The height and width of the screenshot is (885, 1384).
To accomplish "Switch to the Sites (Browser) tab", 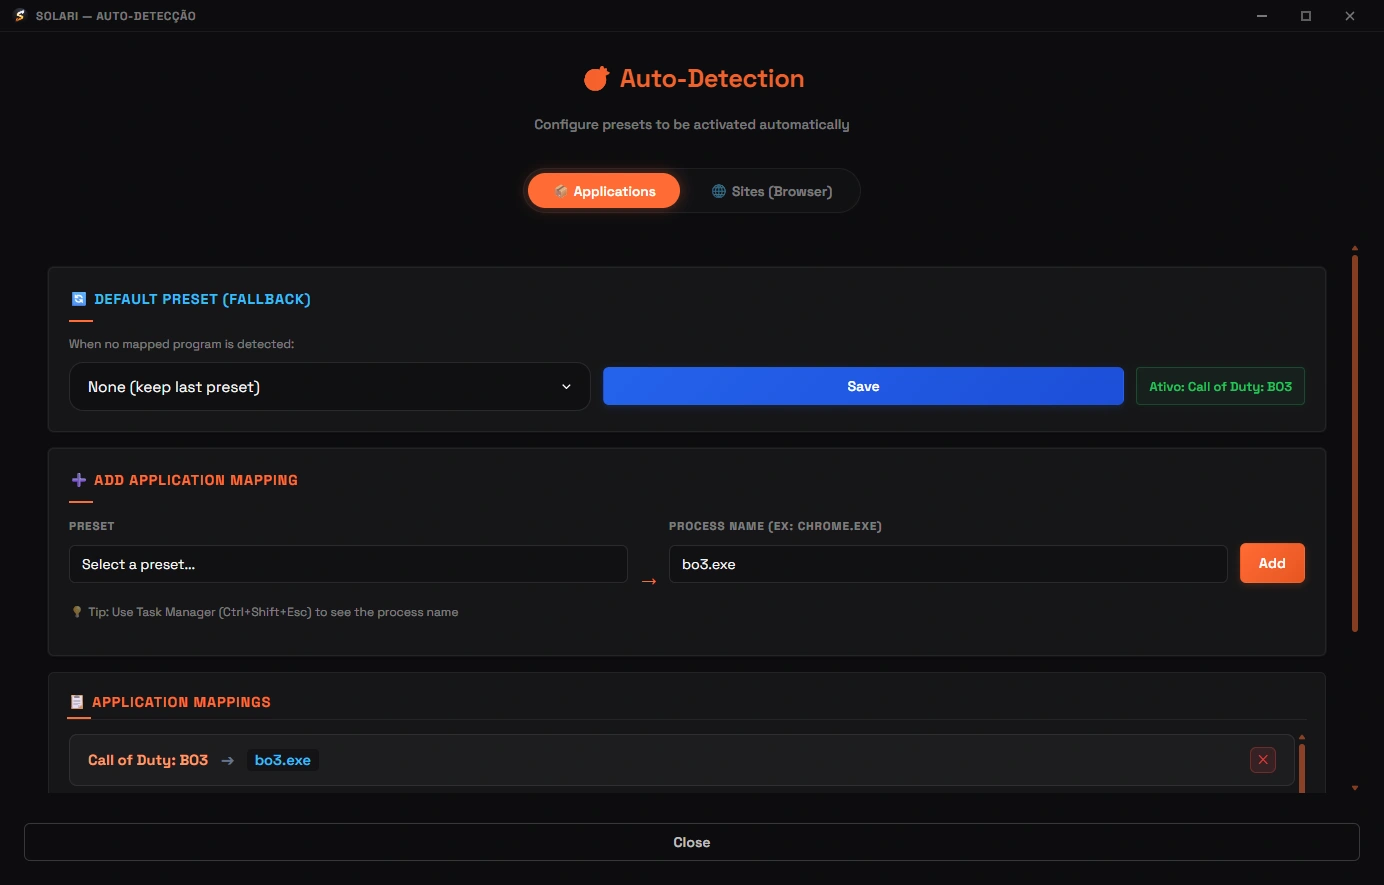I will (772, 191).
